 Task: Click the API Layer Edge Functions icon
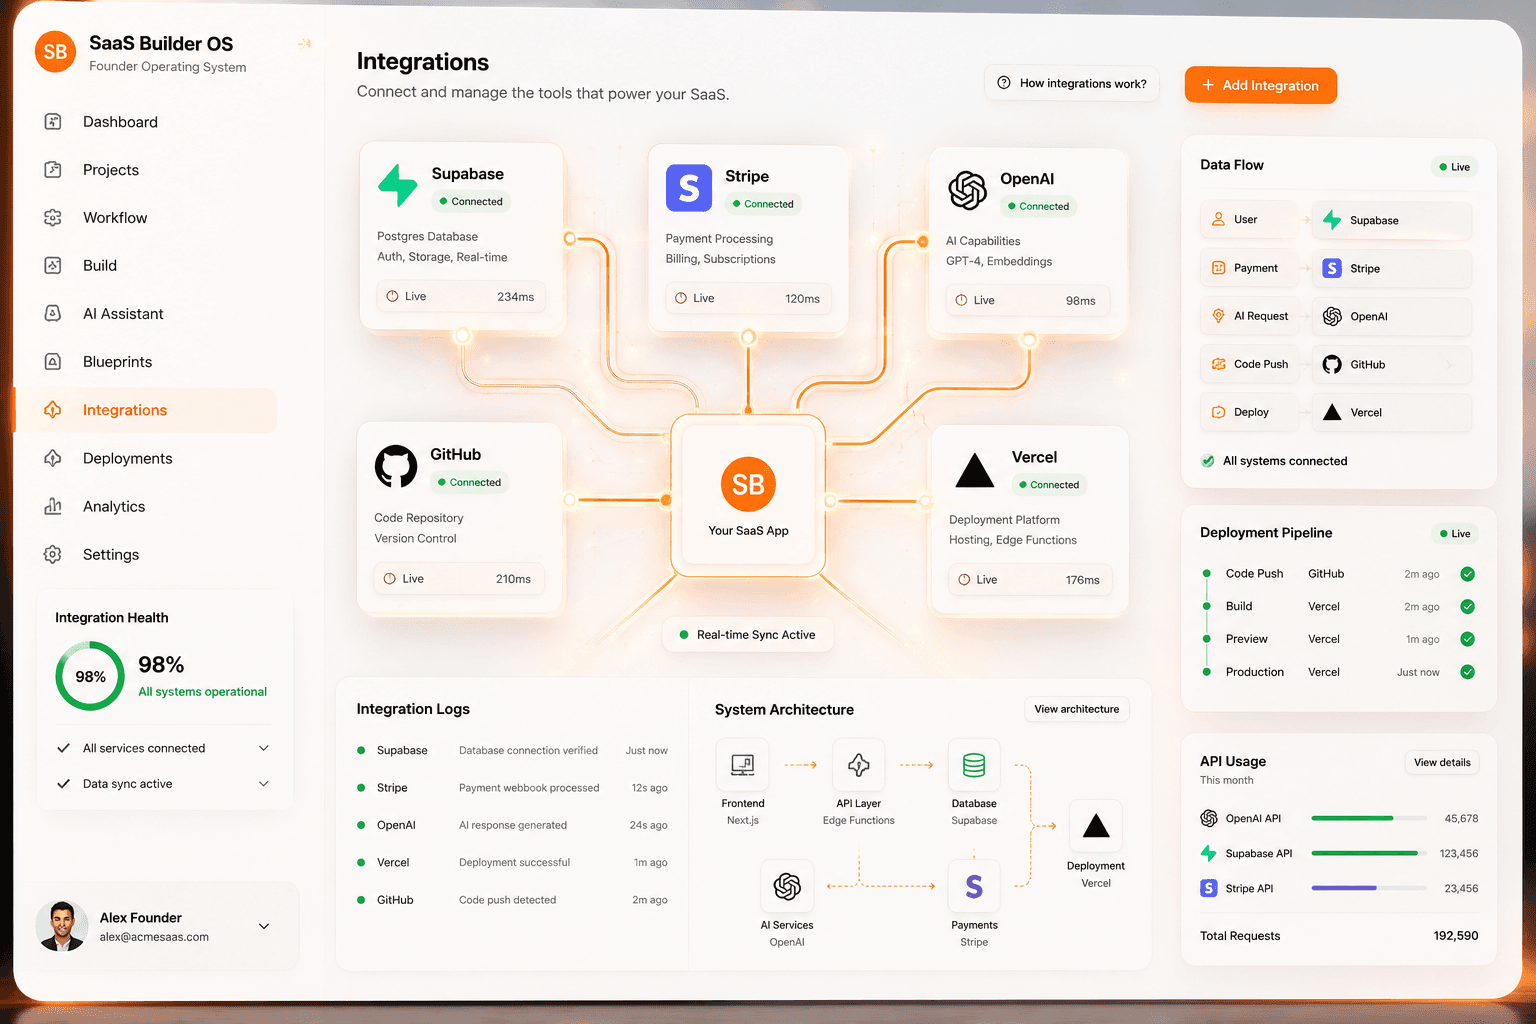[859, 765]
